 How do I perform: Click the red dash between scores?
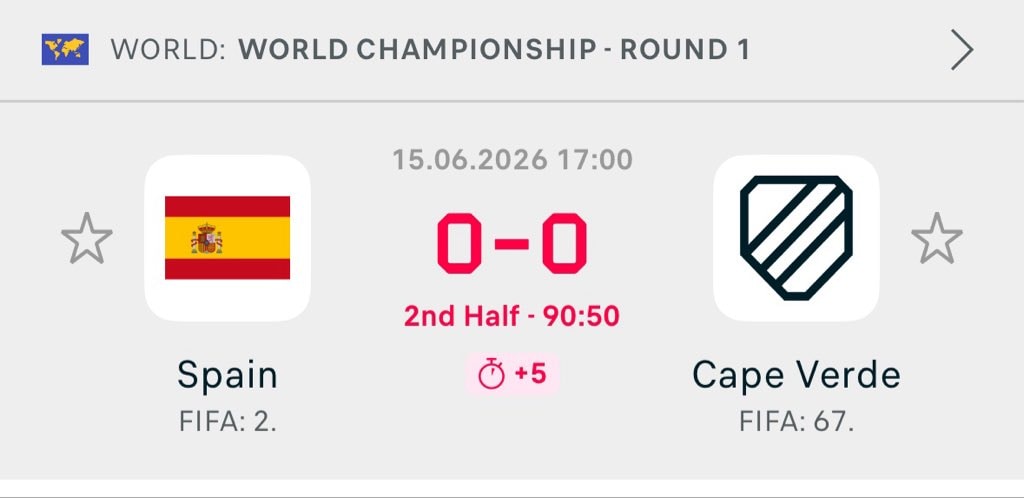pyautogui.click(x=512, y=244)
